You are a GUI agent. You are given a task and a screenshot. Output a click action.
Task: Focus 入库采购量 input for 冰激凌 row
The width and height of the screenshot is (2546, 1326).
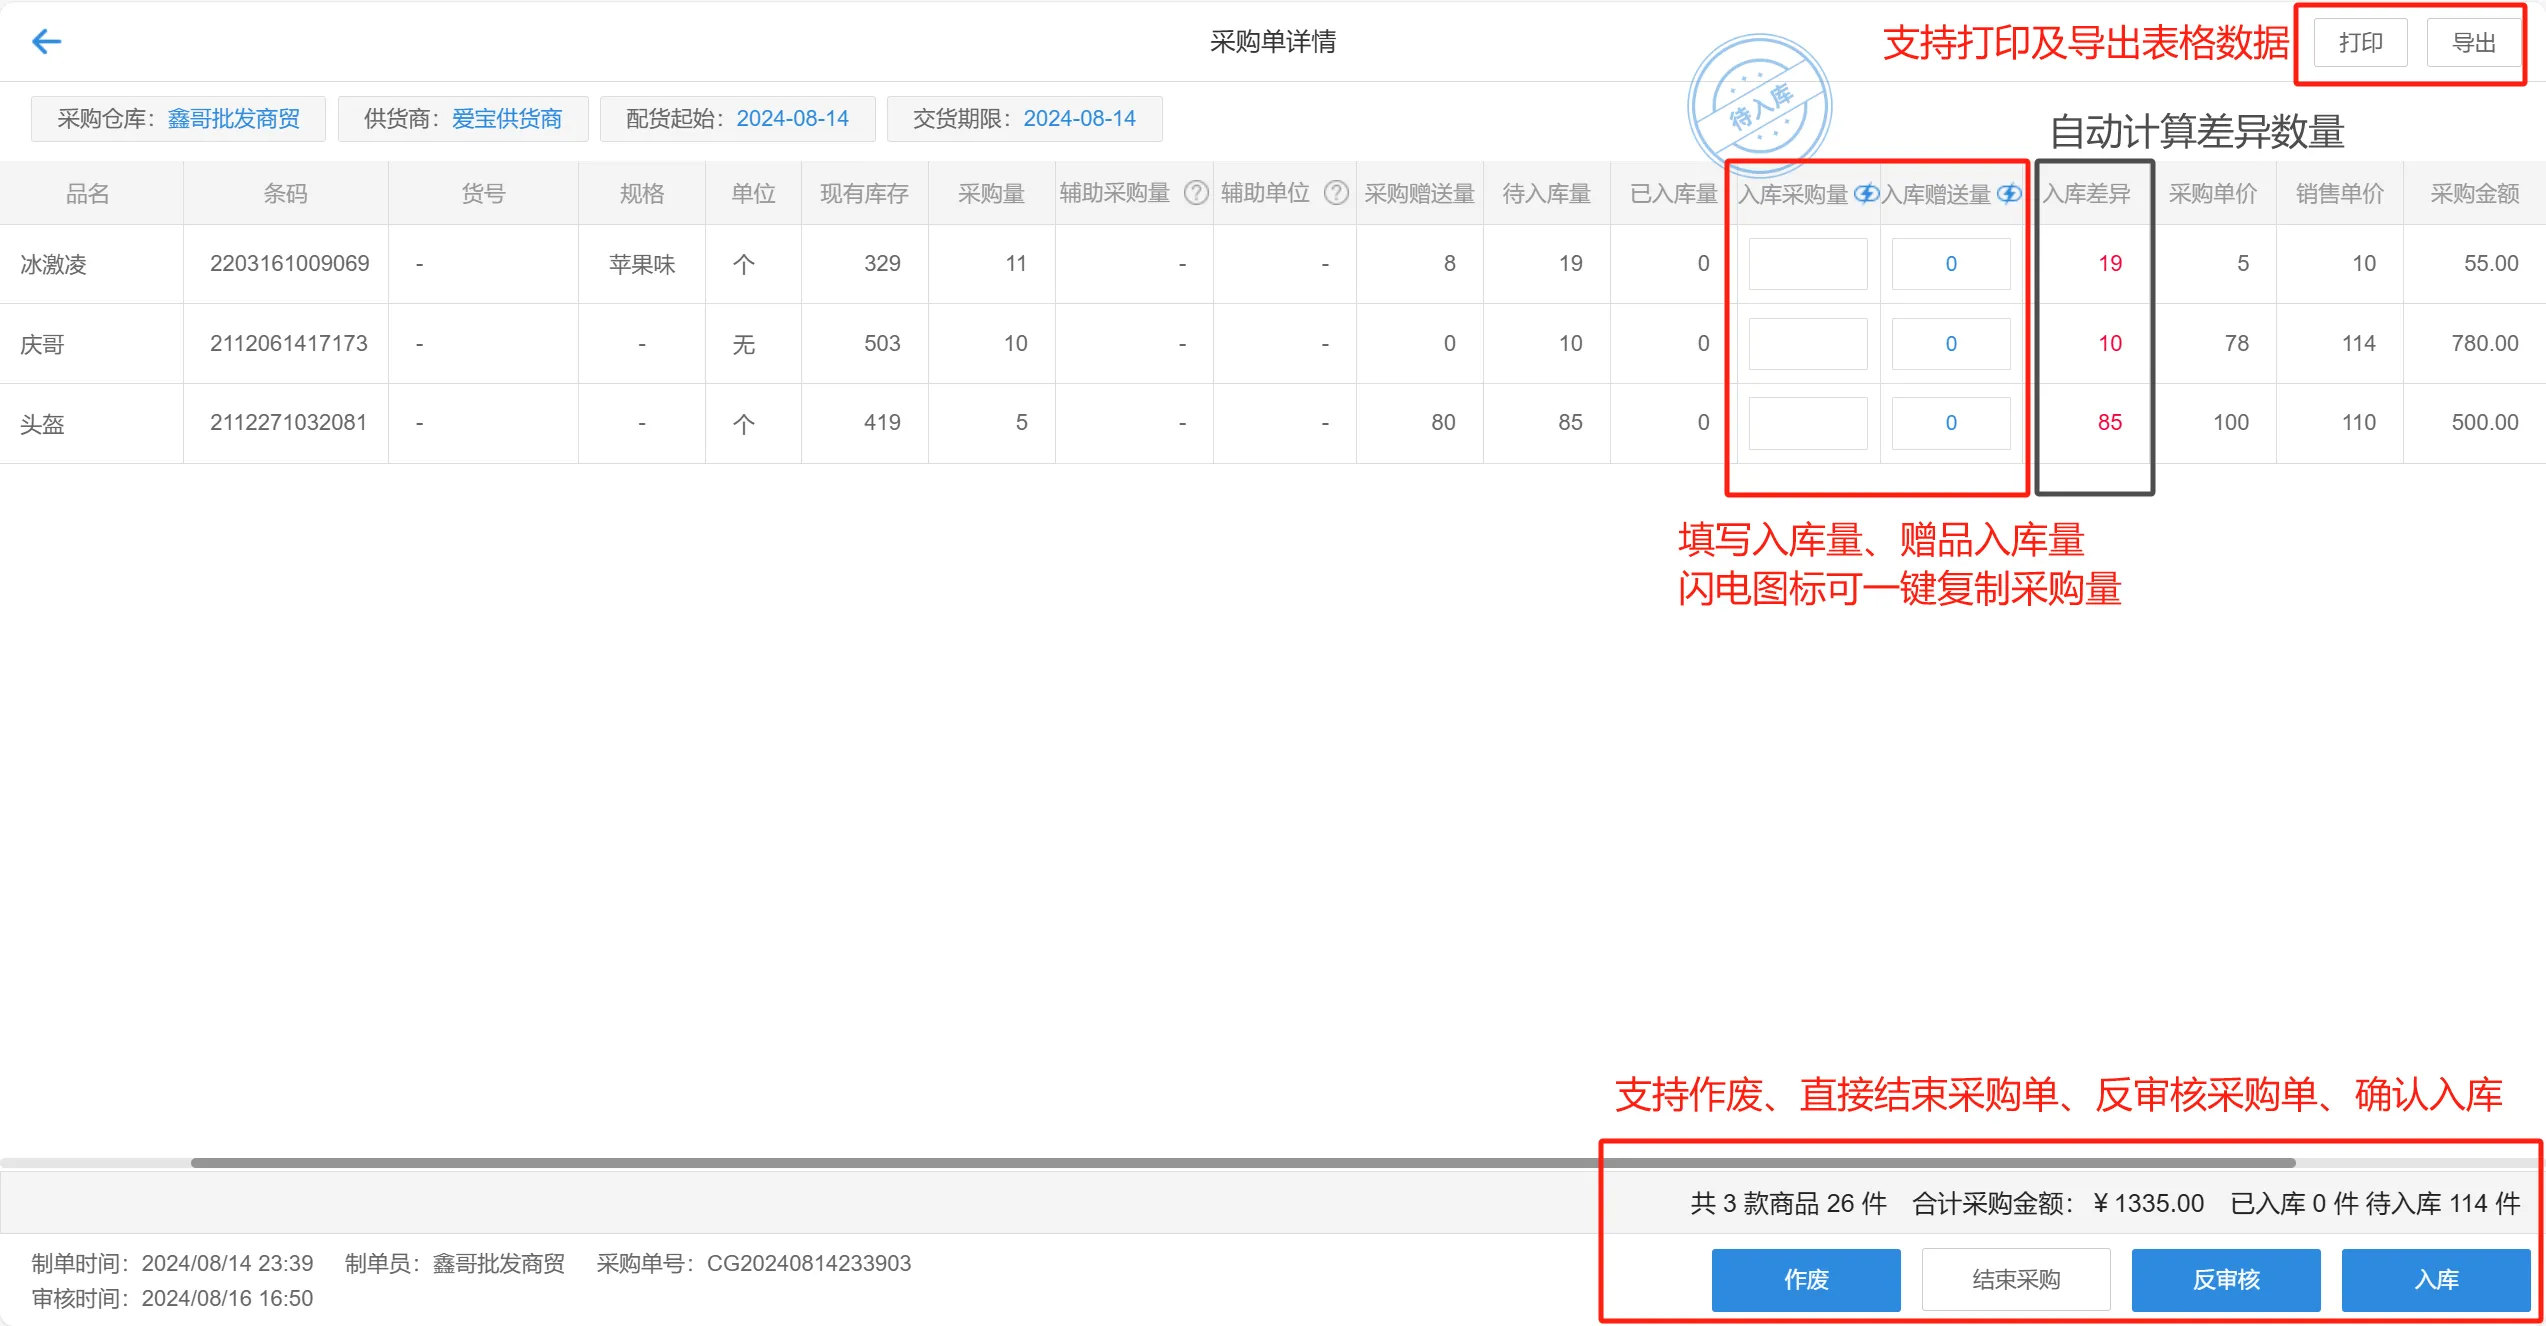tap(1807, 264)
